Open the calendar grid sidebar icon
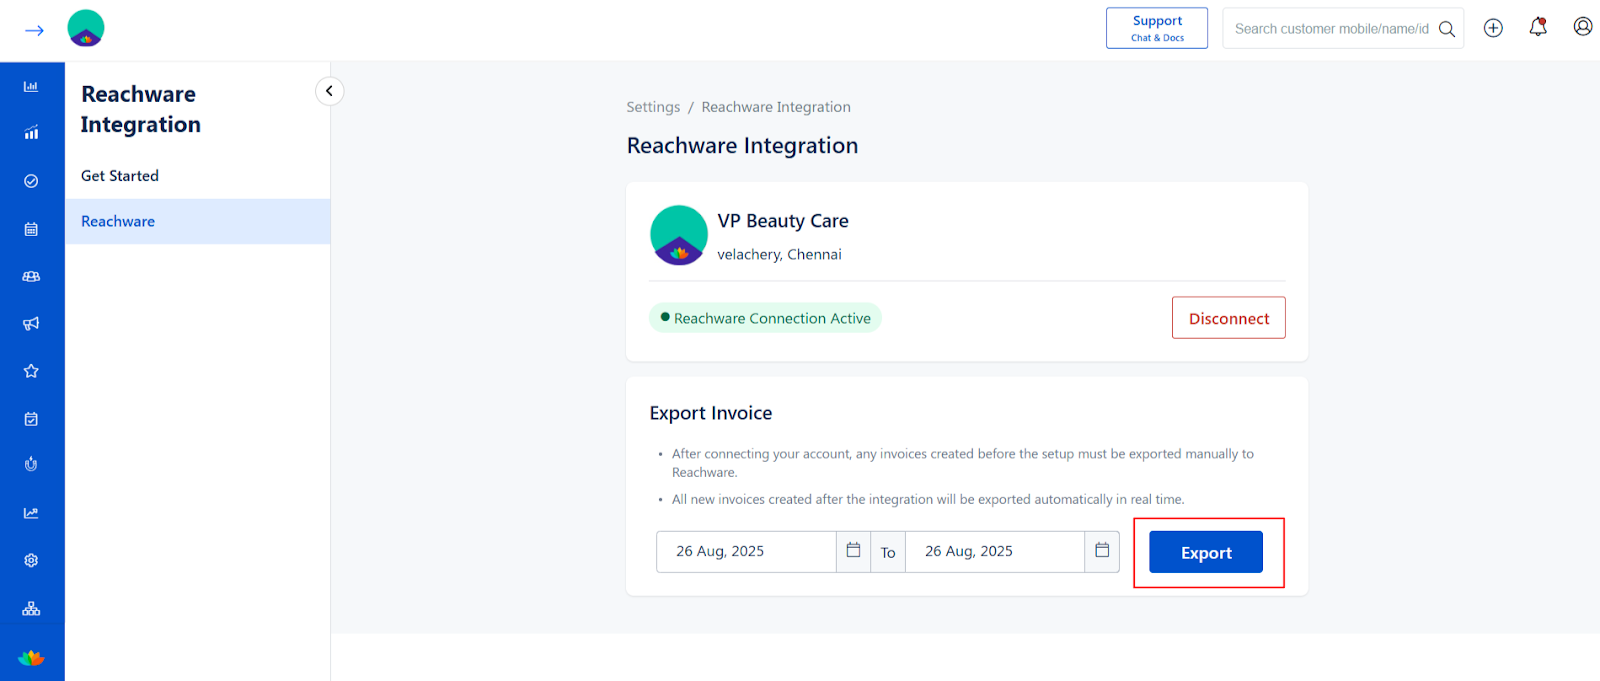This screenshot has width=1600, height=681. [31, 229]
